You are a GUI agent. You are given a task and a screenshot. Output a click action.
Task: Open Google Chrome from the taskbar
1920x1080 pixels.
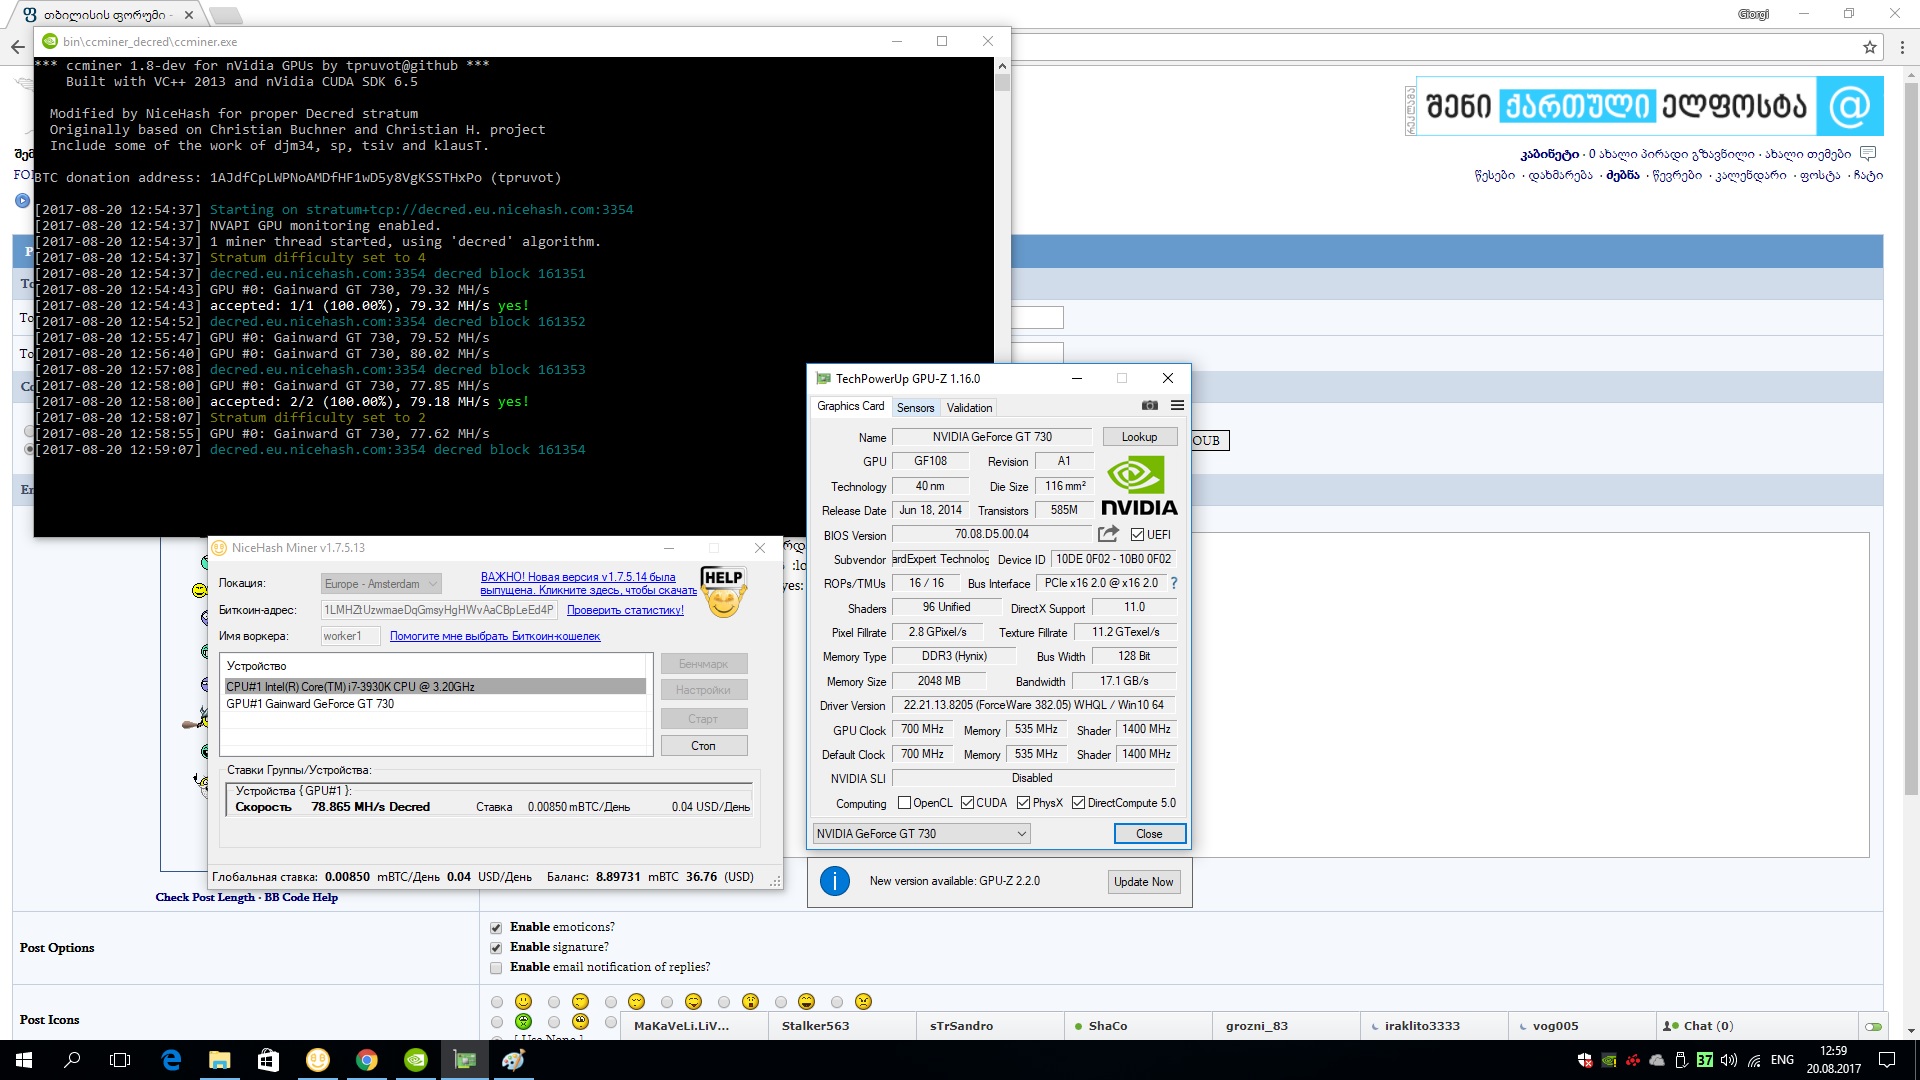point(367,1060)
